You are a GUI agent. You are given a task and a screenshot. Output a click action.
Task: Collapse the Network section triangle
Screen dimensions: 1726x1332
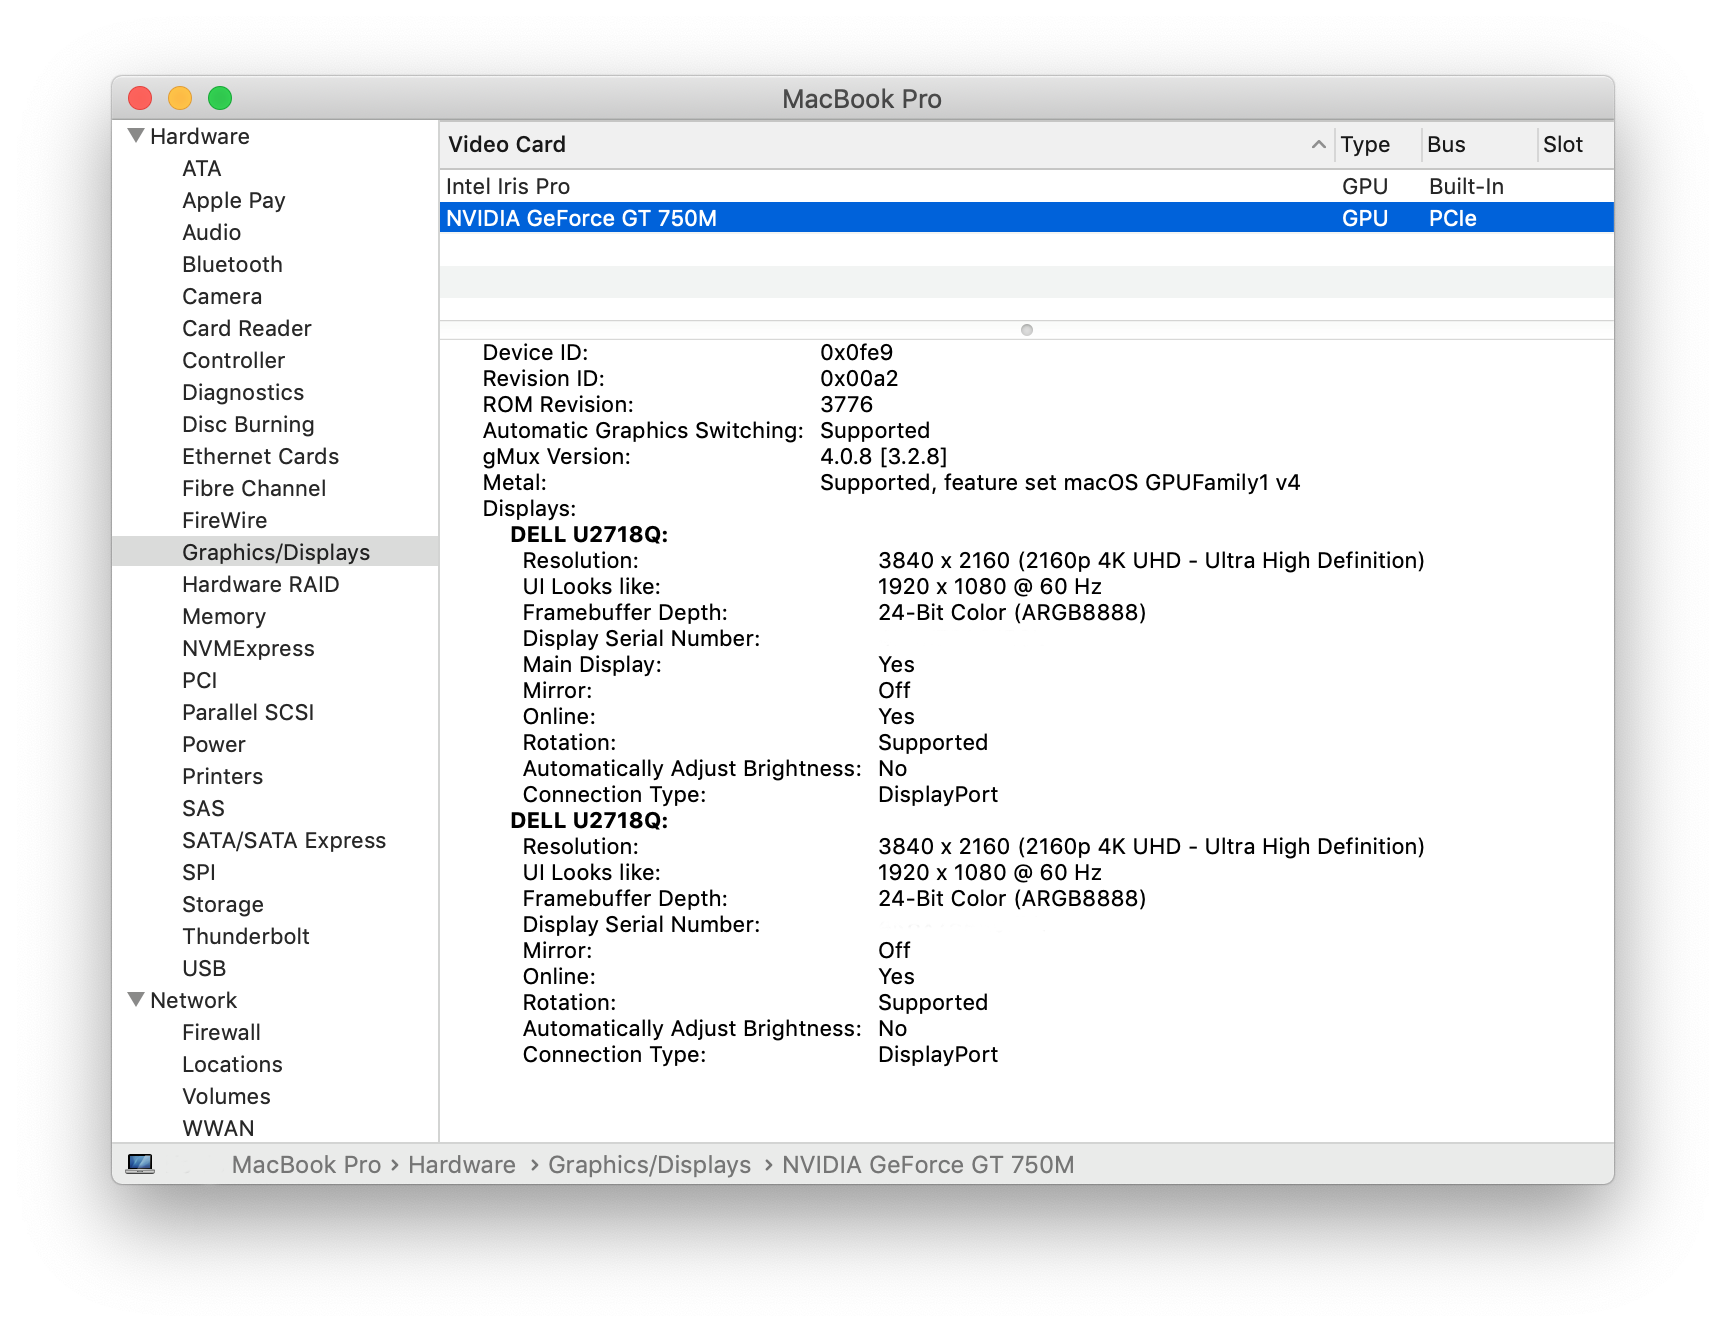137,1000
